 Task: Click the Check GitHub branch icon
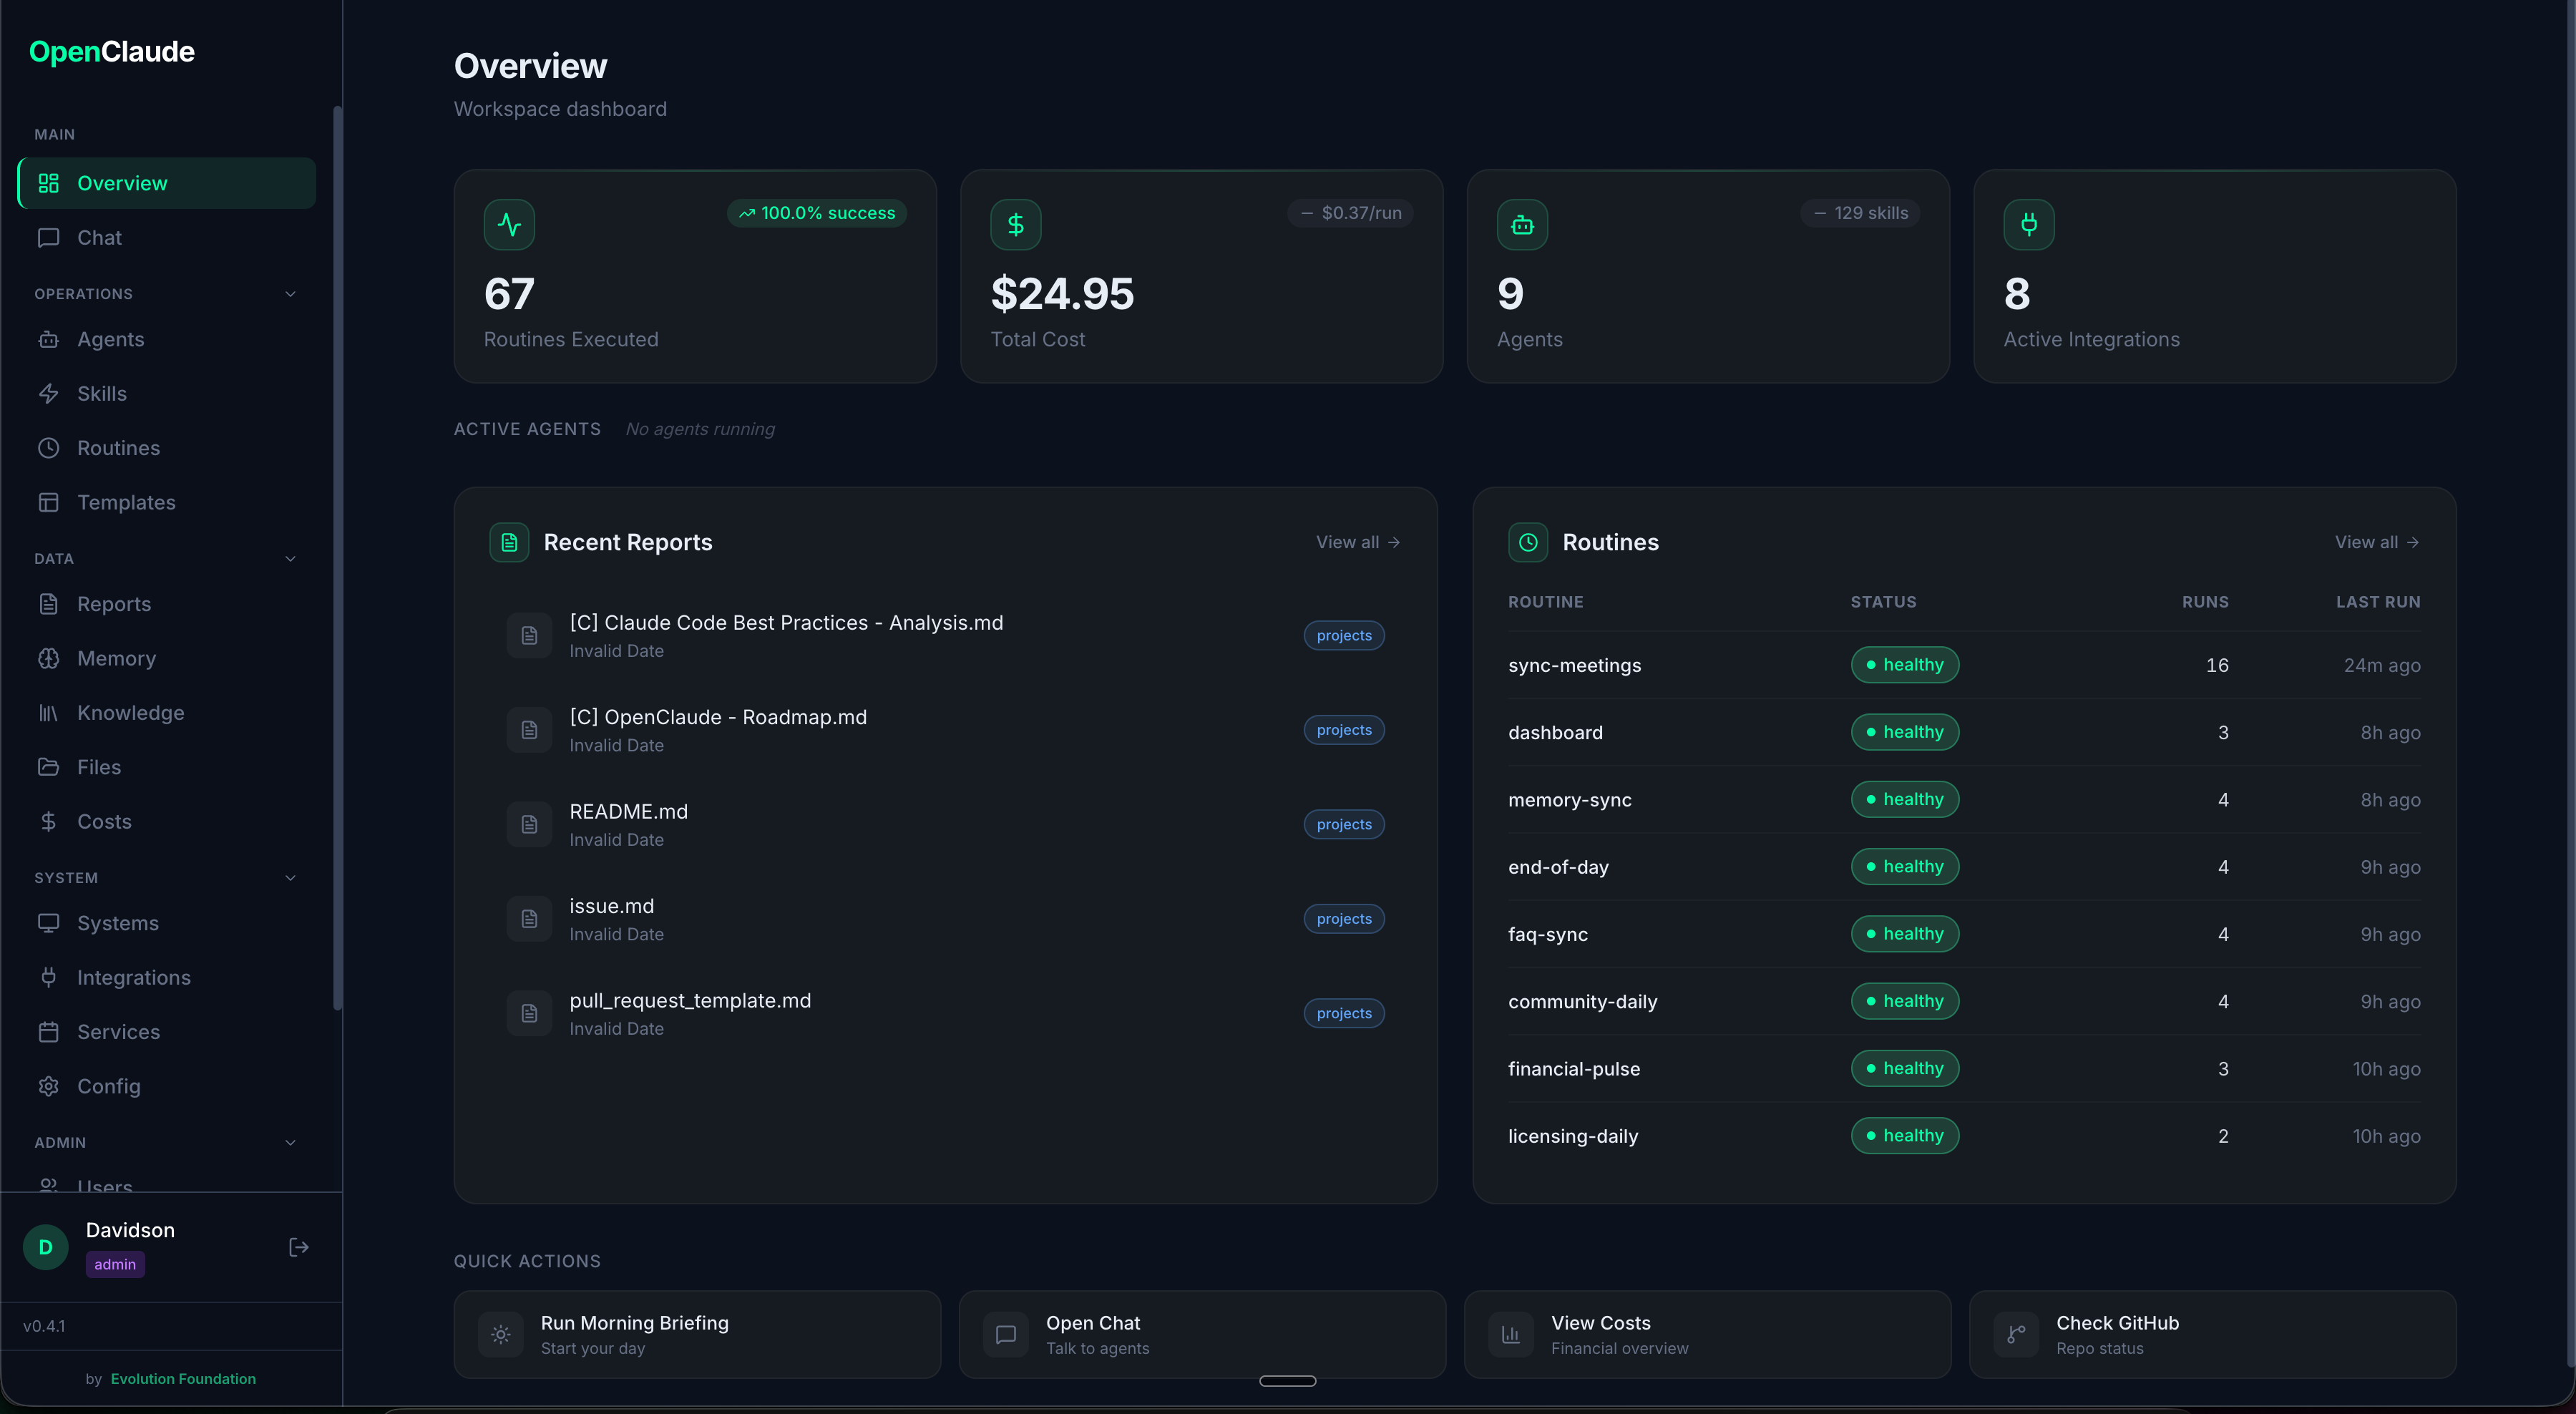(x=2016, y=1334)
